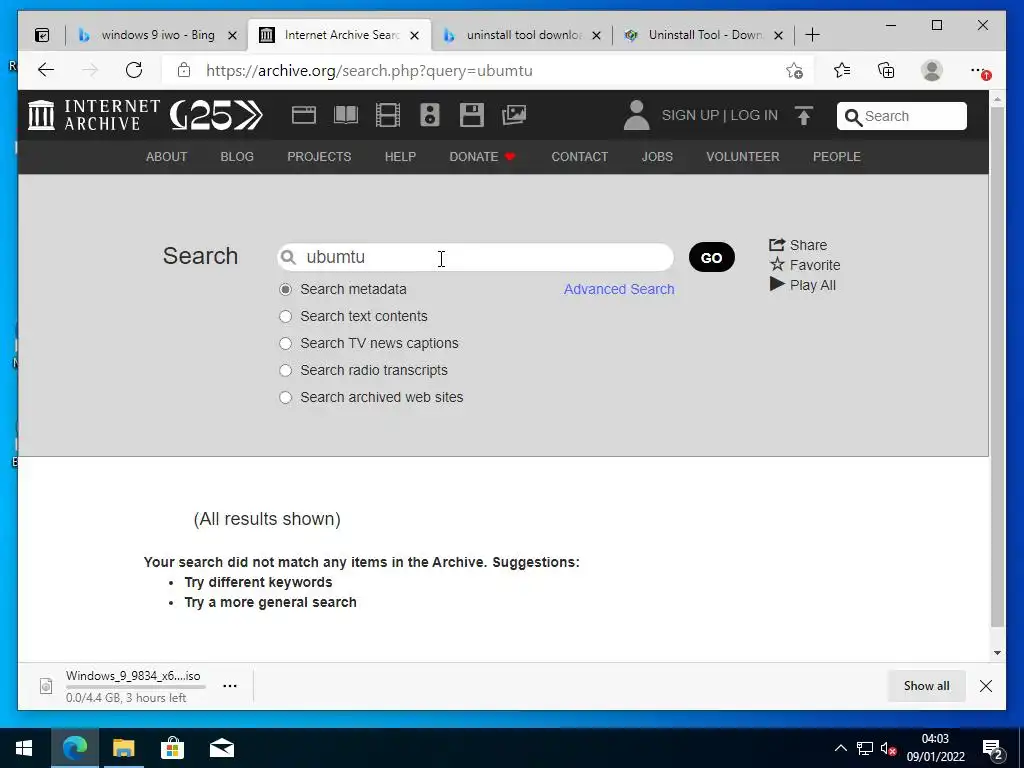
Task: Open the Internet Archive home logo
Action: (93, 115)
